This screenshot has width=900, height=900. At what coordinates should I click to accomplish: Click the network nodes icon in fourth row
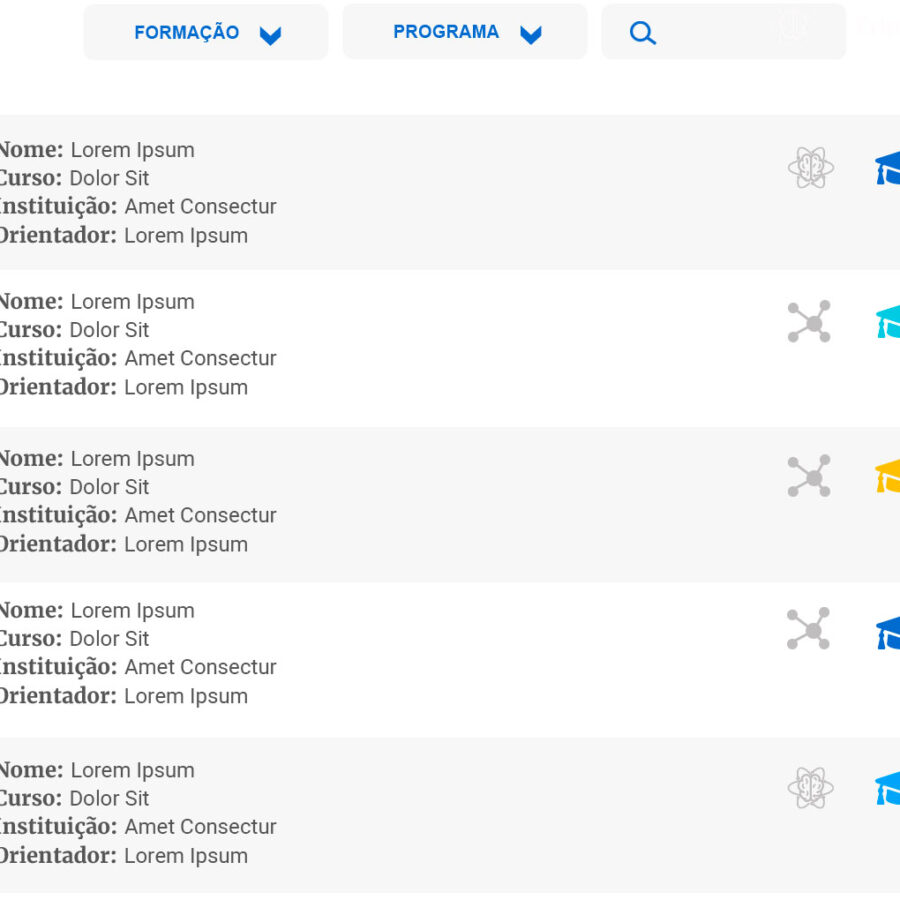(808, 629)
